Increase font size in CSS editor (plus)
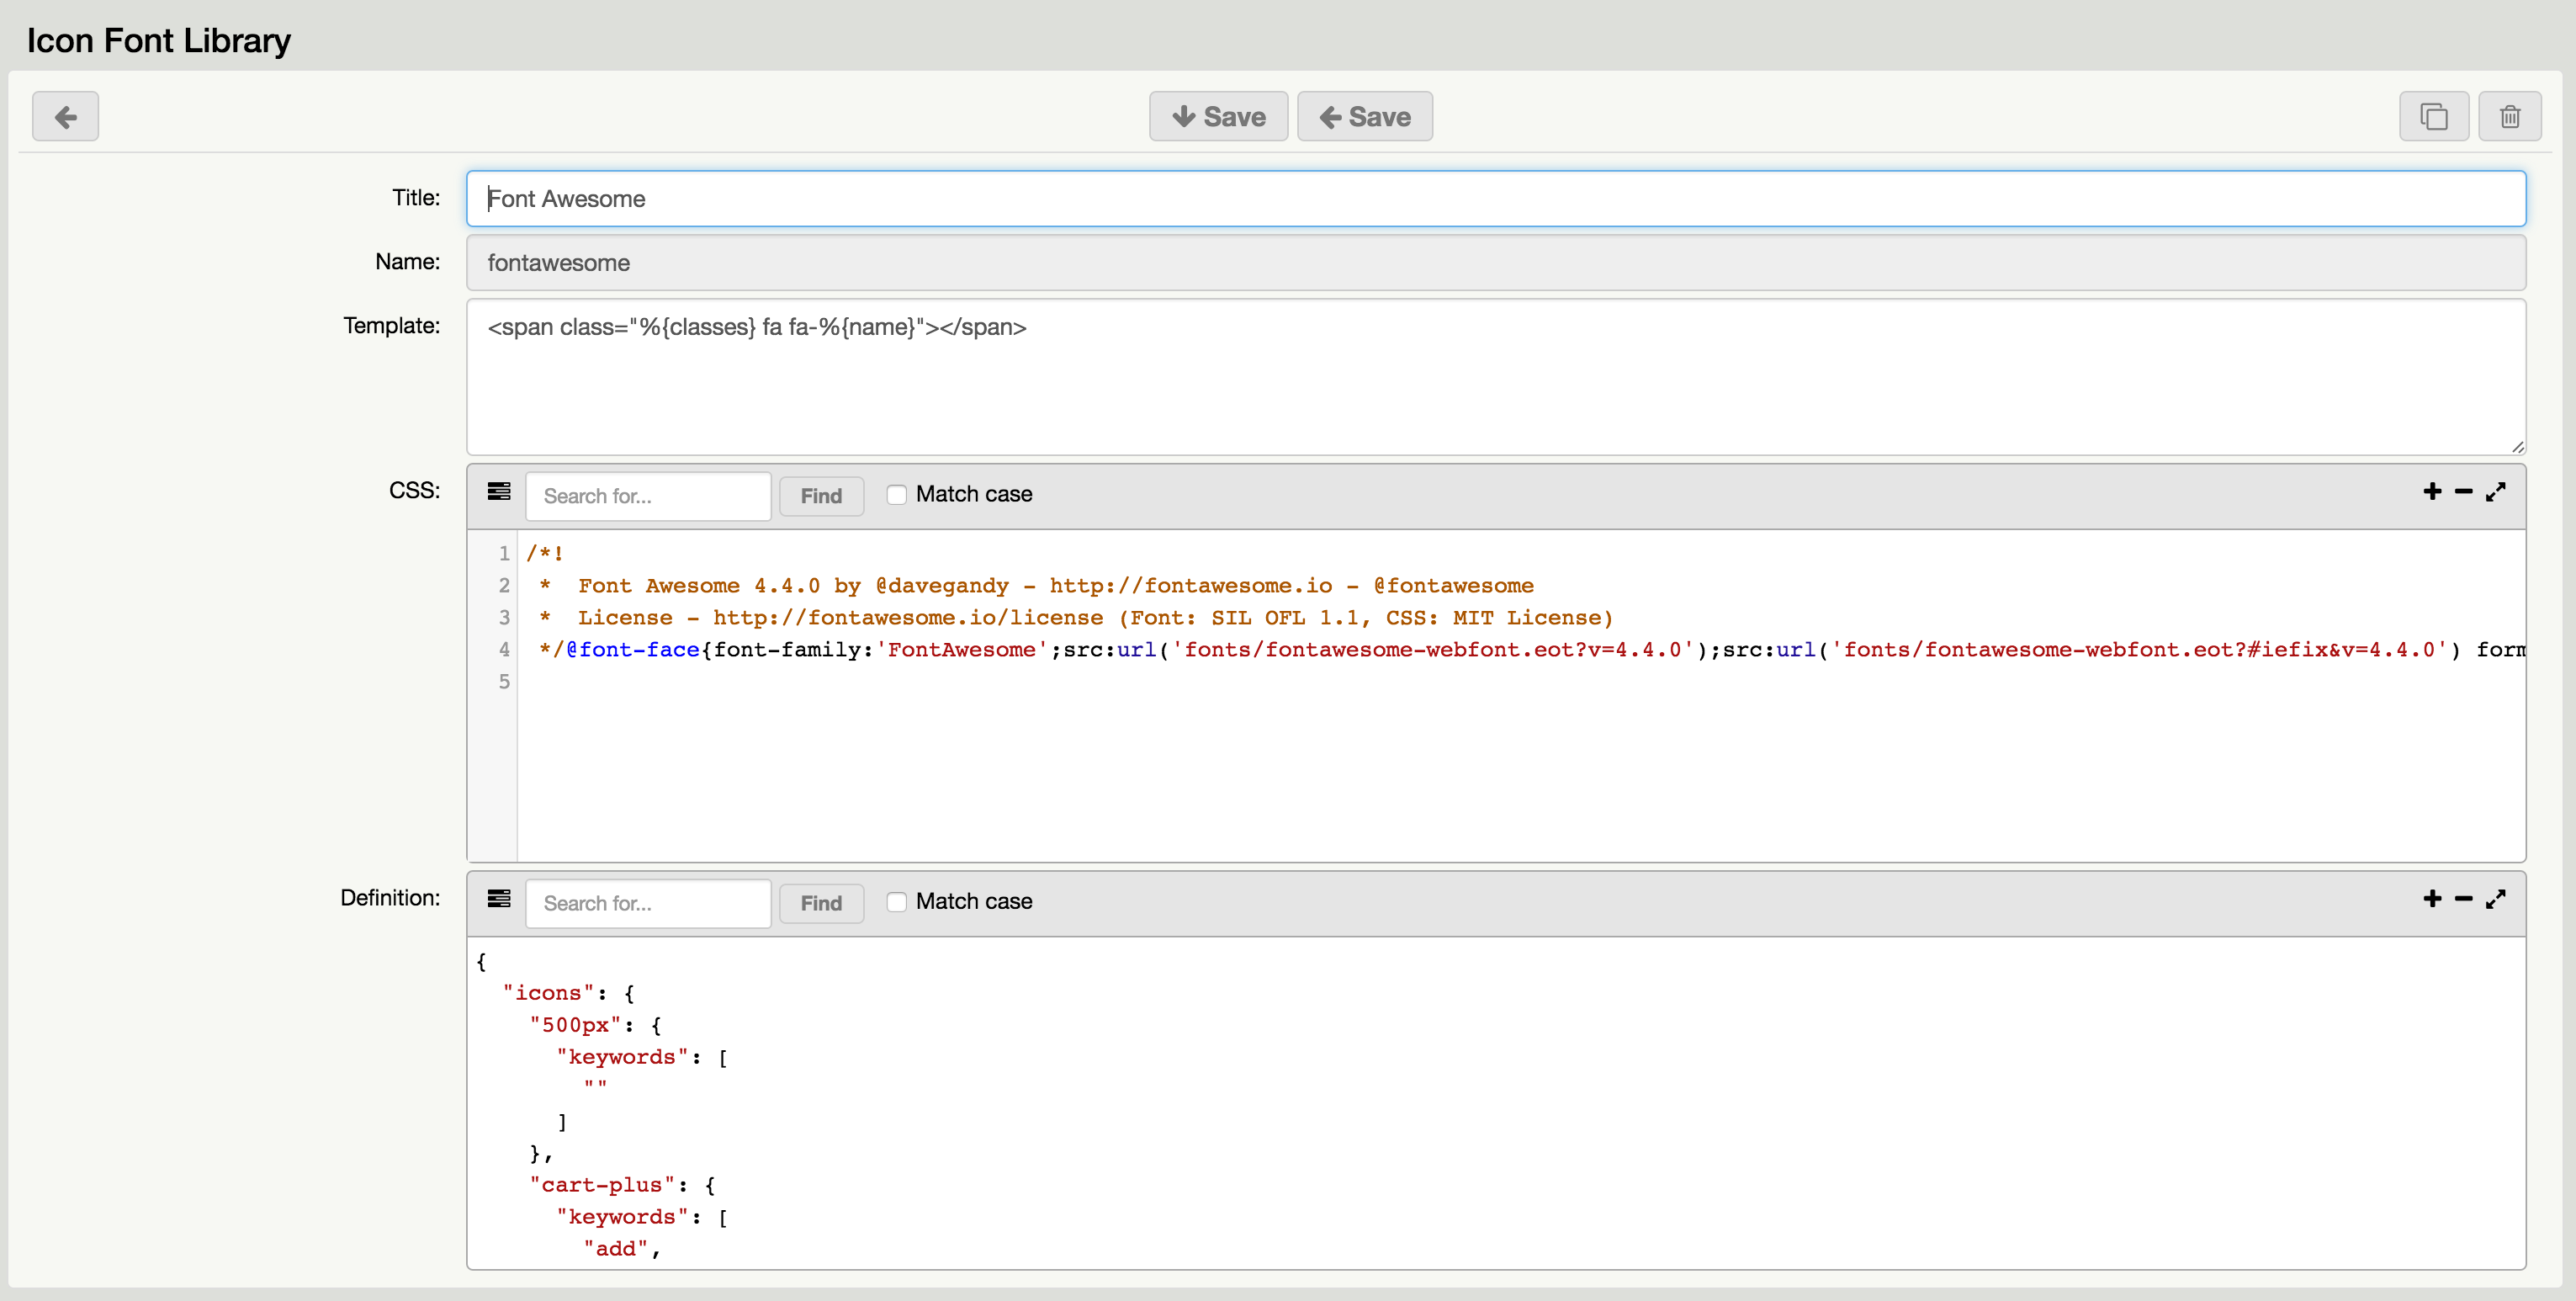 [2432, 492]
